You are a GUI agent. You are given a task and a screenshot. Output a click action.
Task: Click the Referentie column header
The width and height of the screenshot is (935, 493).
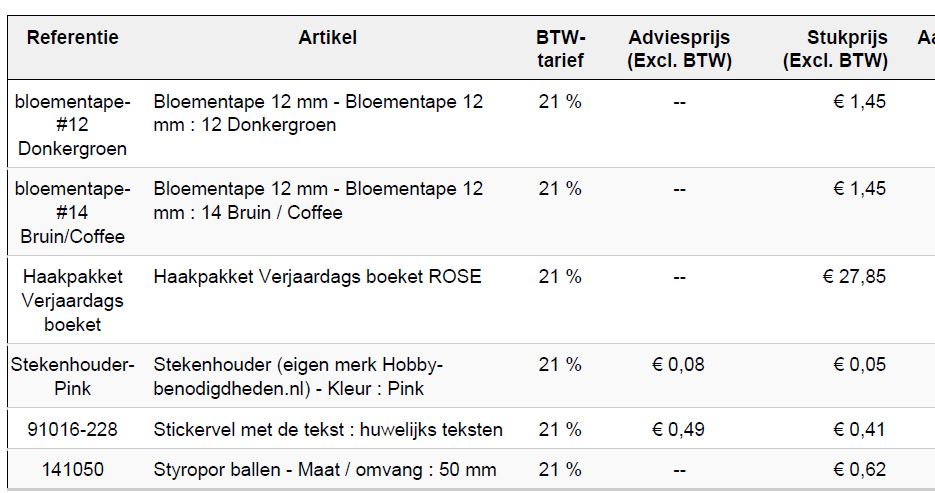[72, 38]
